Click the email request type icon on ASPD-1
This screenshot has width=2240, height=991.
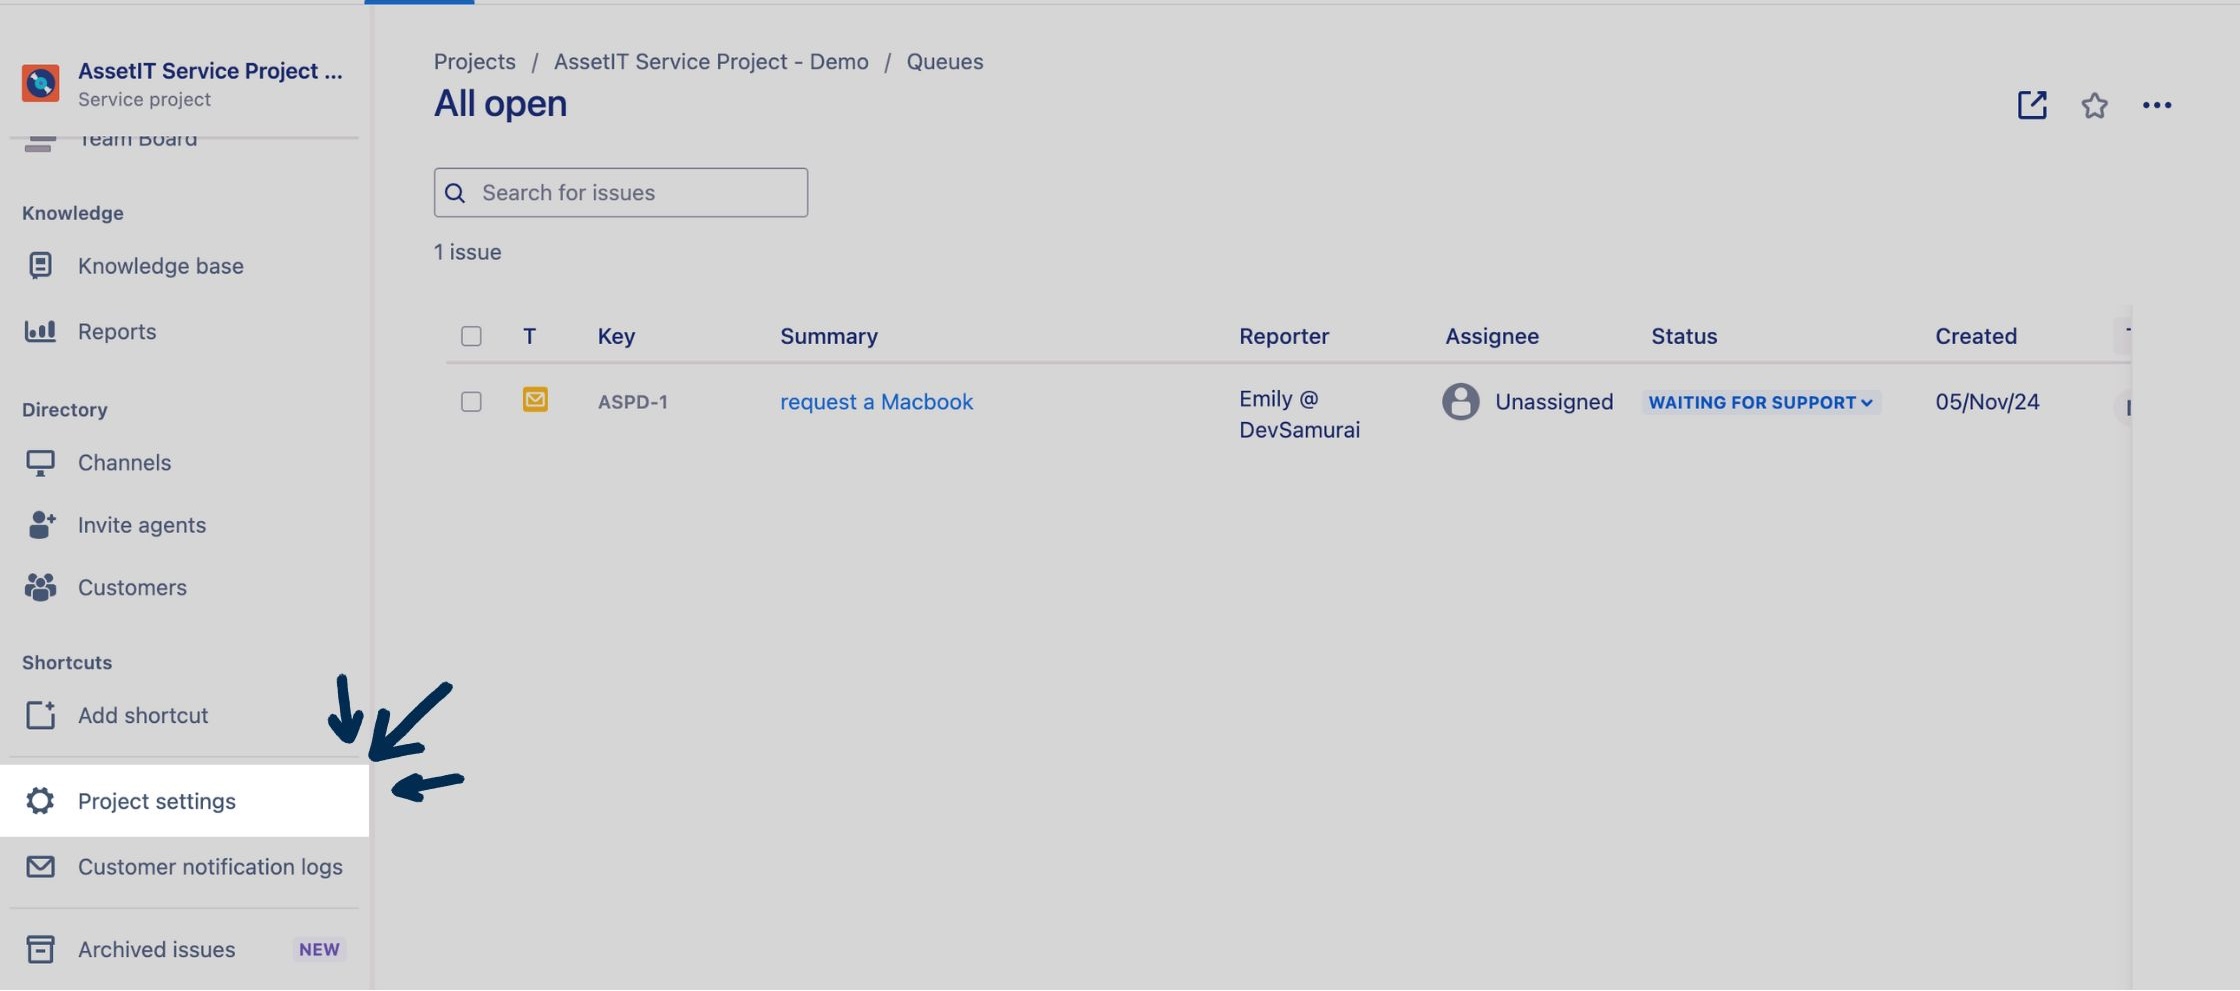(535, 399)
